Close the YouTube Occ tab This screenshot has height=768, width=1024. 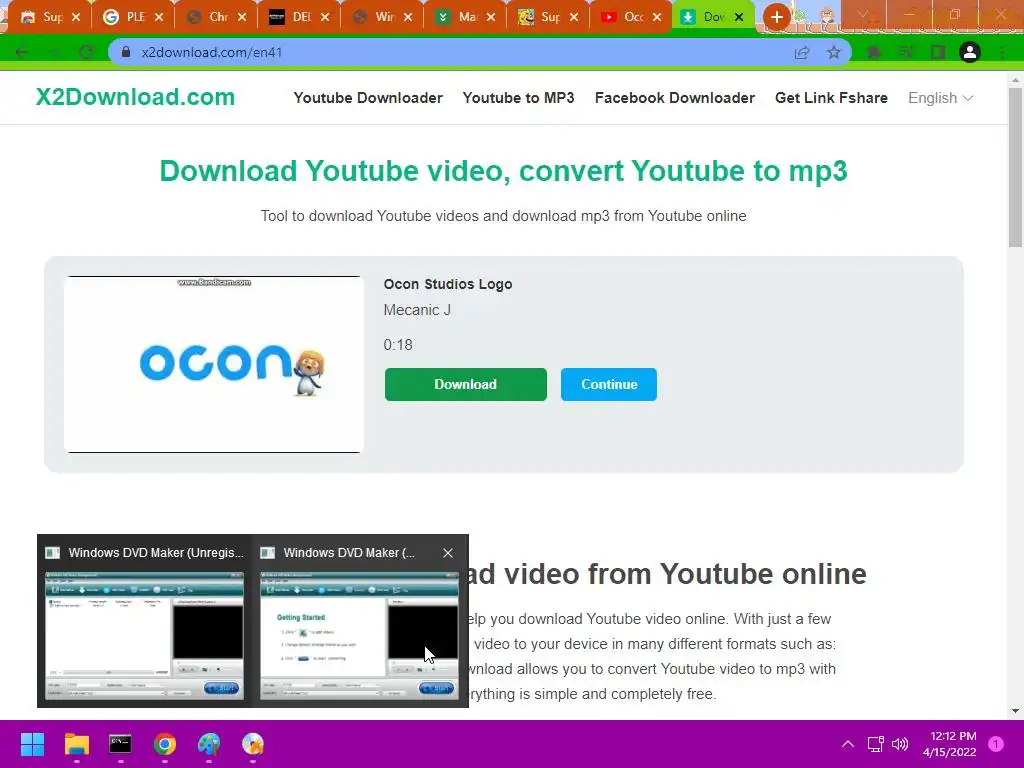tap(657, 17)
